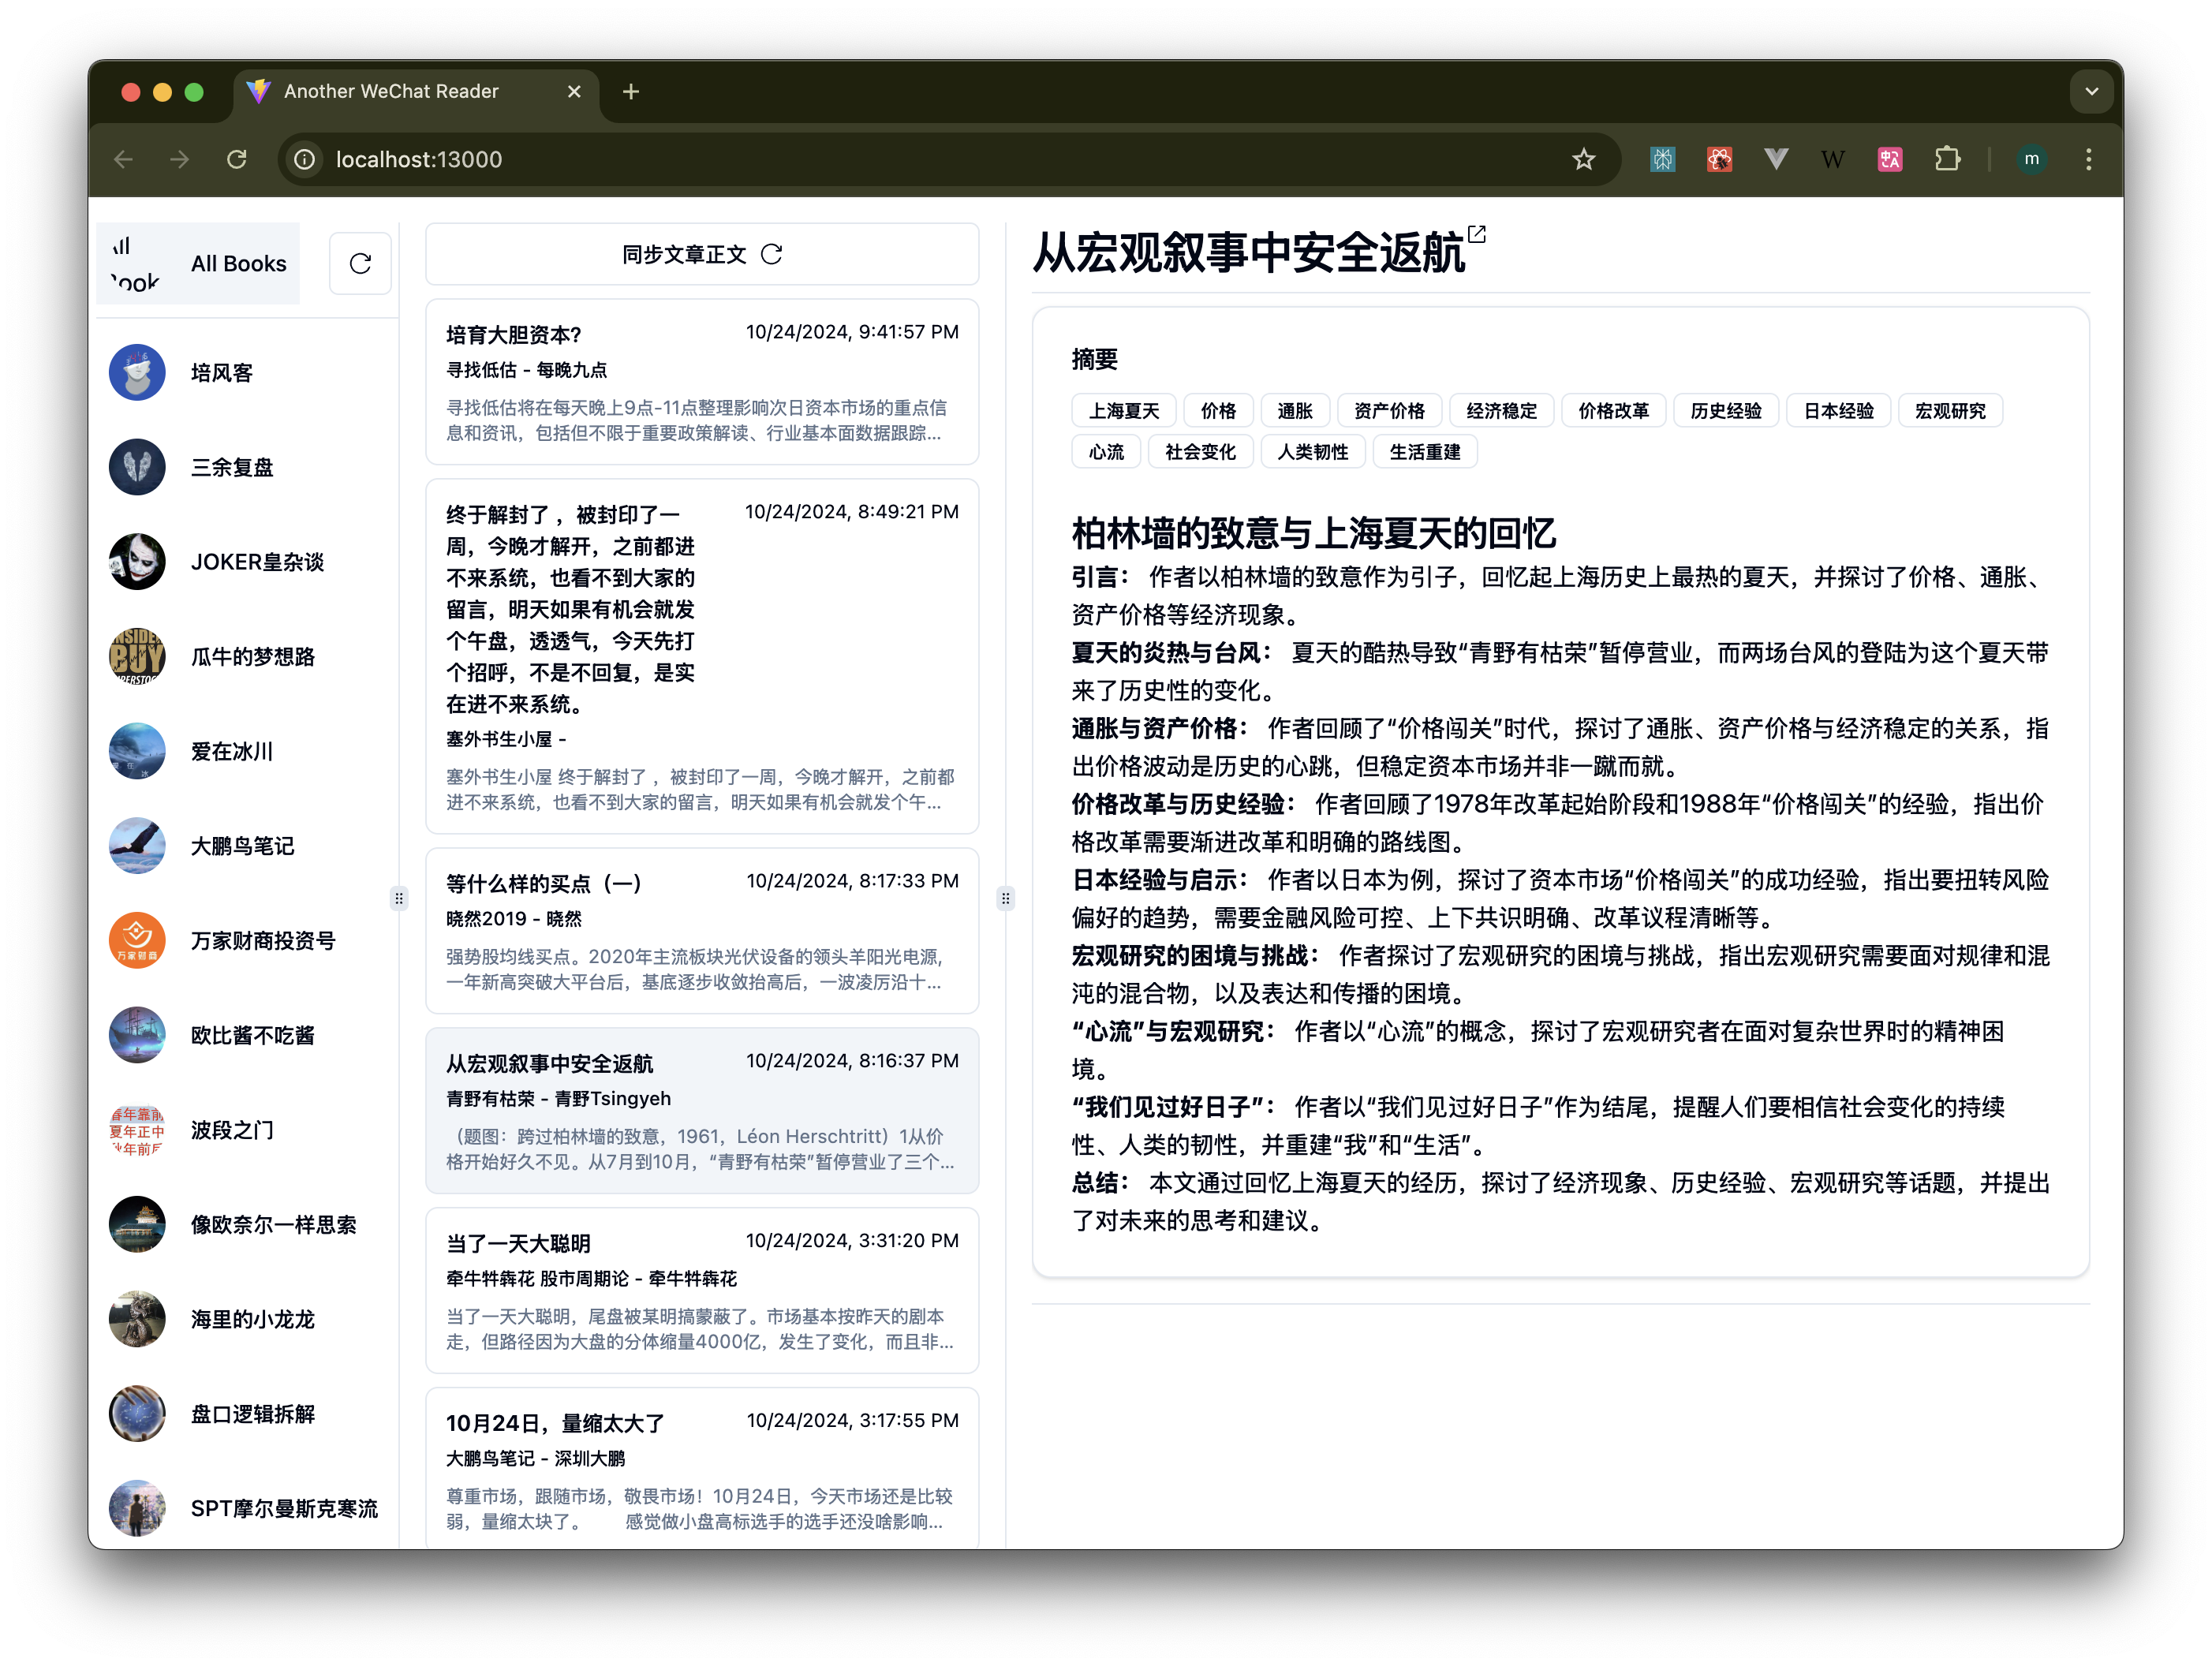2212x1666 pixels.
Task: Open the user profile avatar menu
Action: (2031, 159)
